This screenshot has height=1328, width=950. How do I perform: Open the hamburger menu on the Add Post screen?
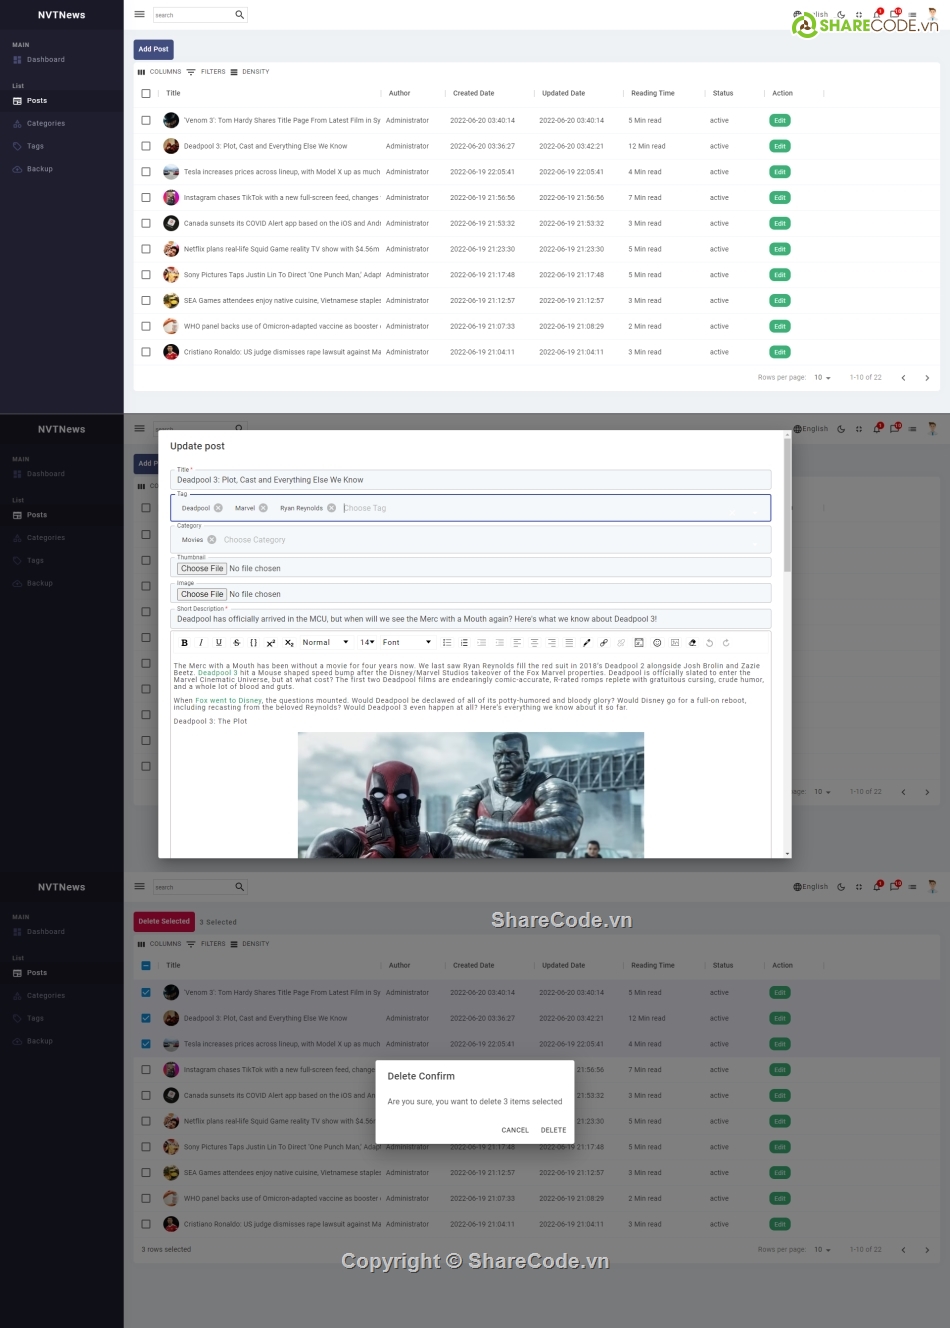(139, 15)
